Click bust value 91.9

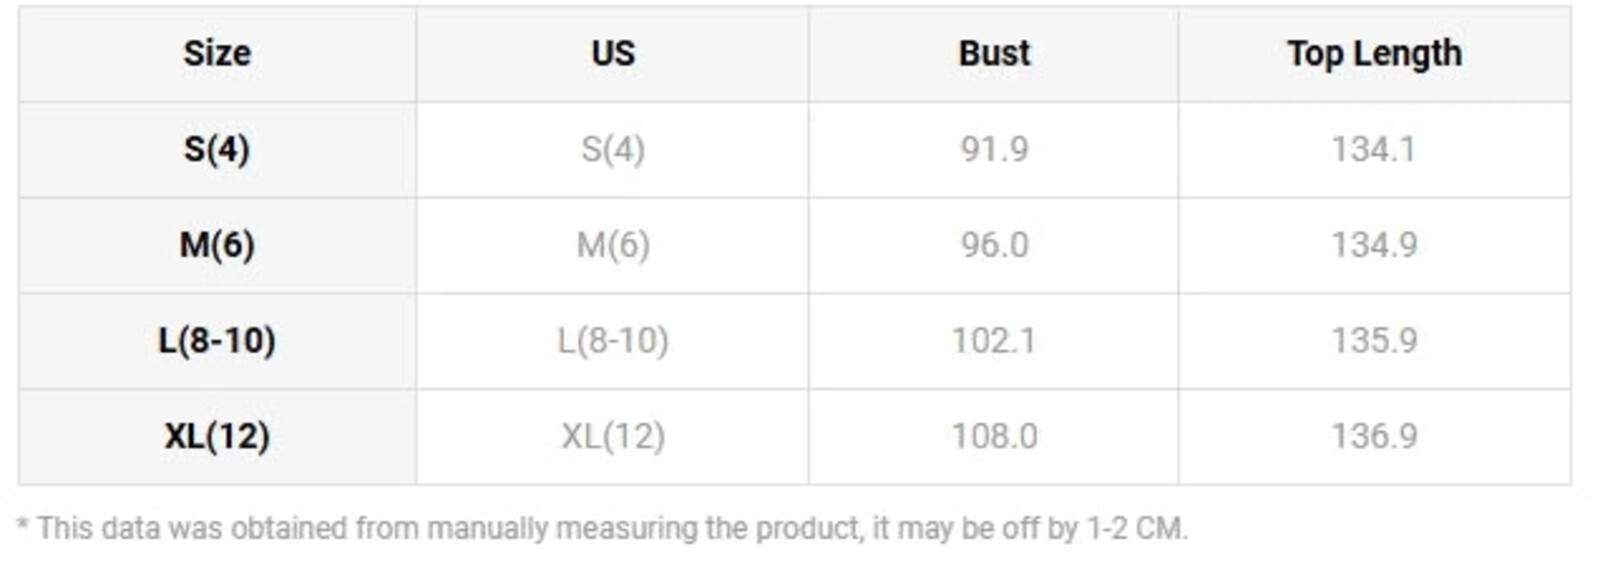pos(994,149)
